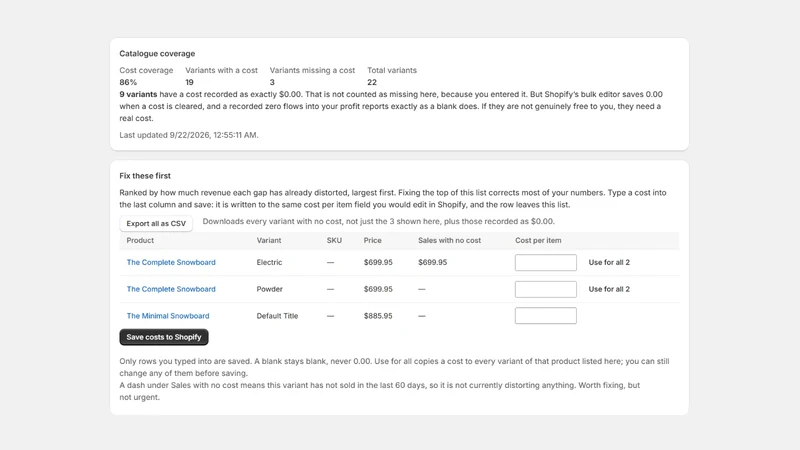Click the Fix these first heading

[x=145, y=176]
